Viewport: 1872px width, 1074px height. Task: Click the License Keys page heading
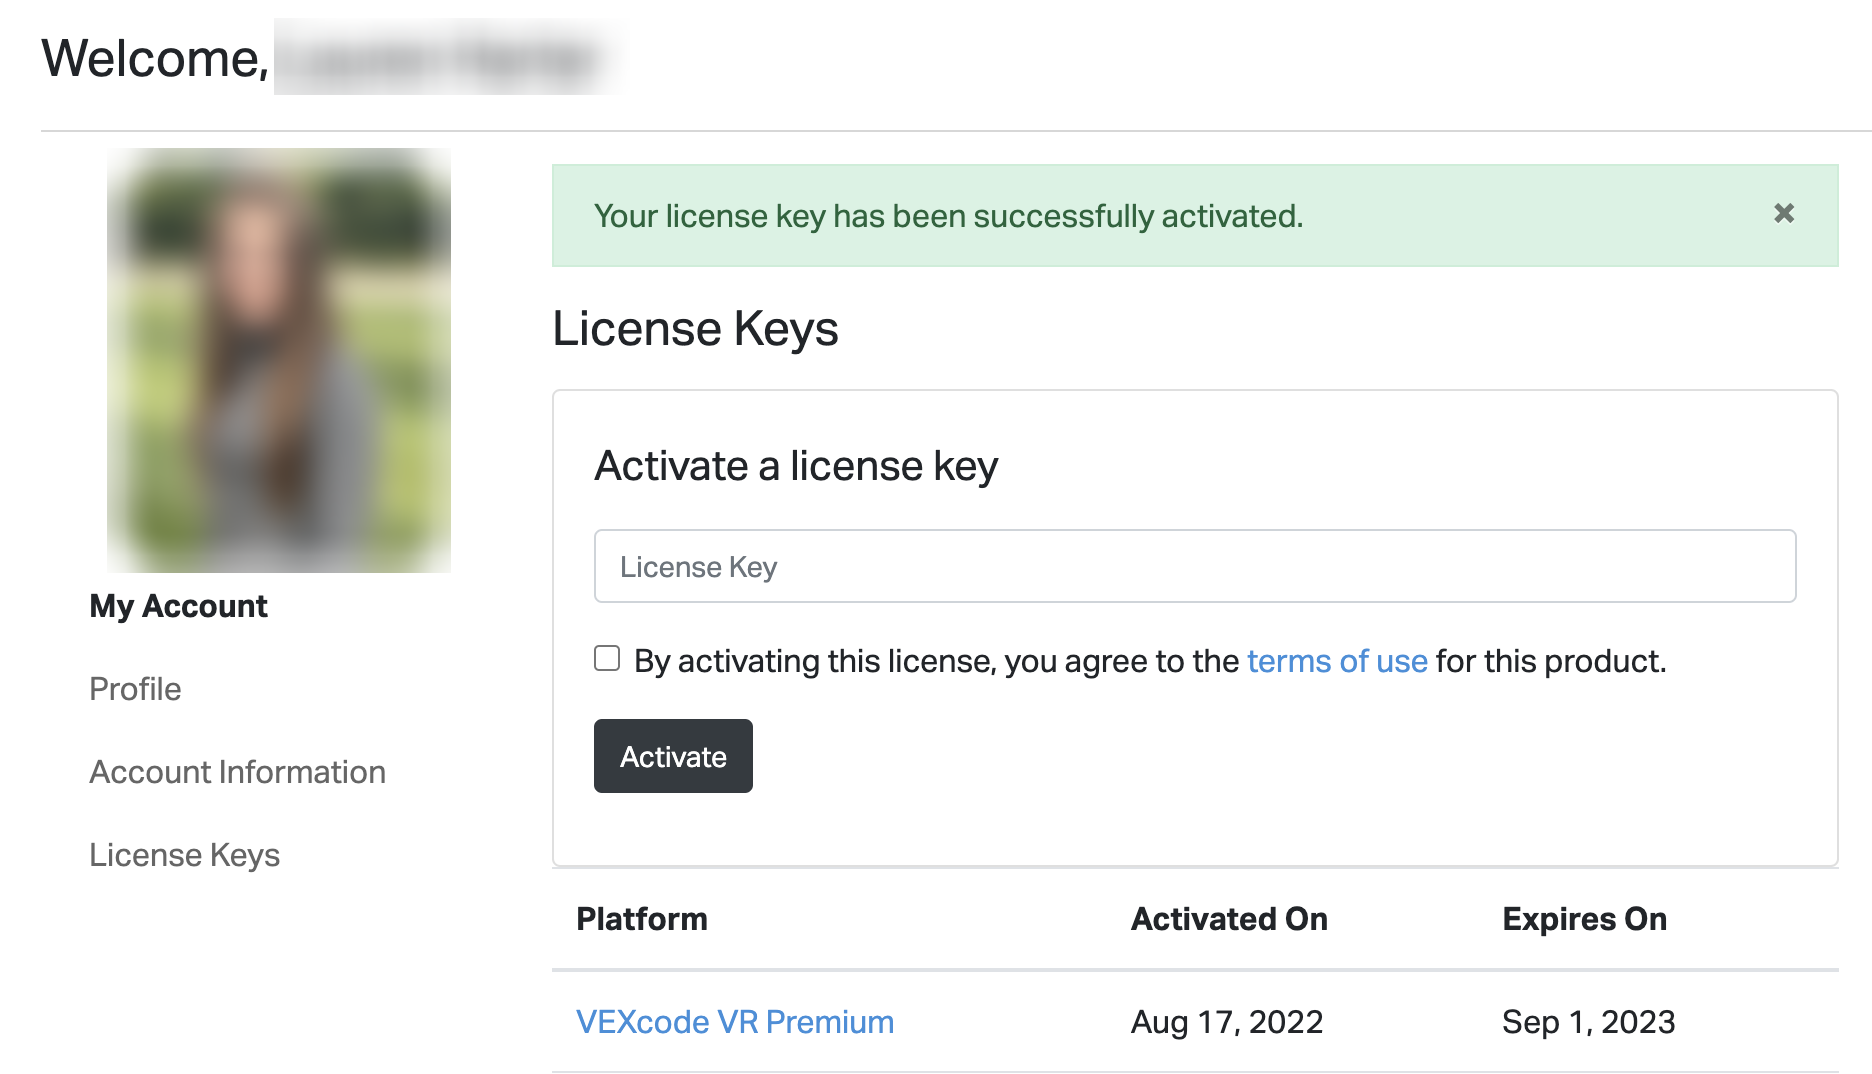tap(695, 329)
